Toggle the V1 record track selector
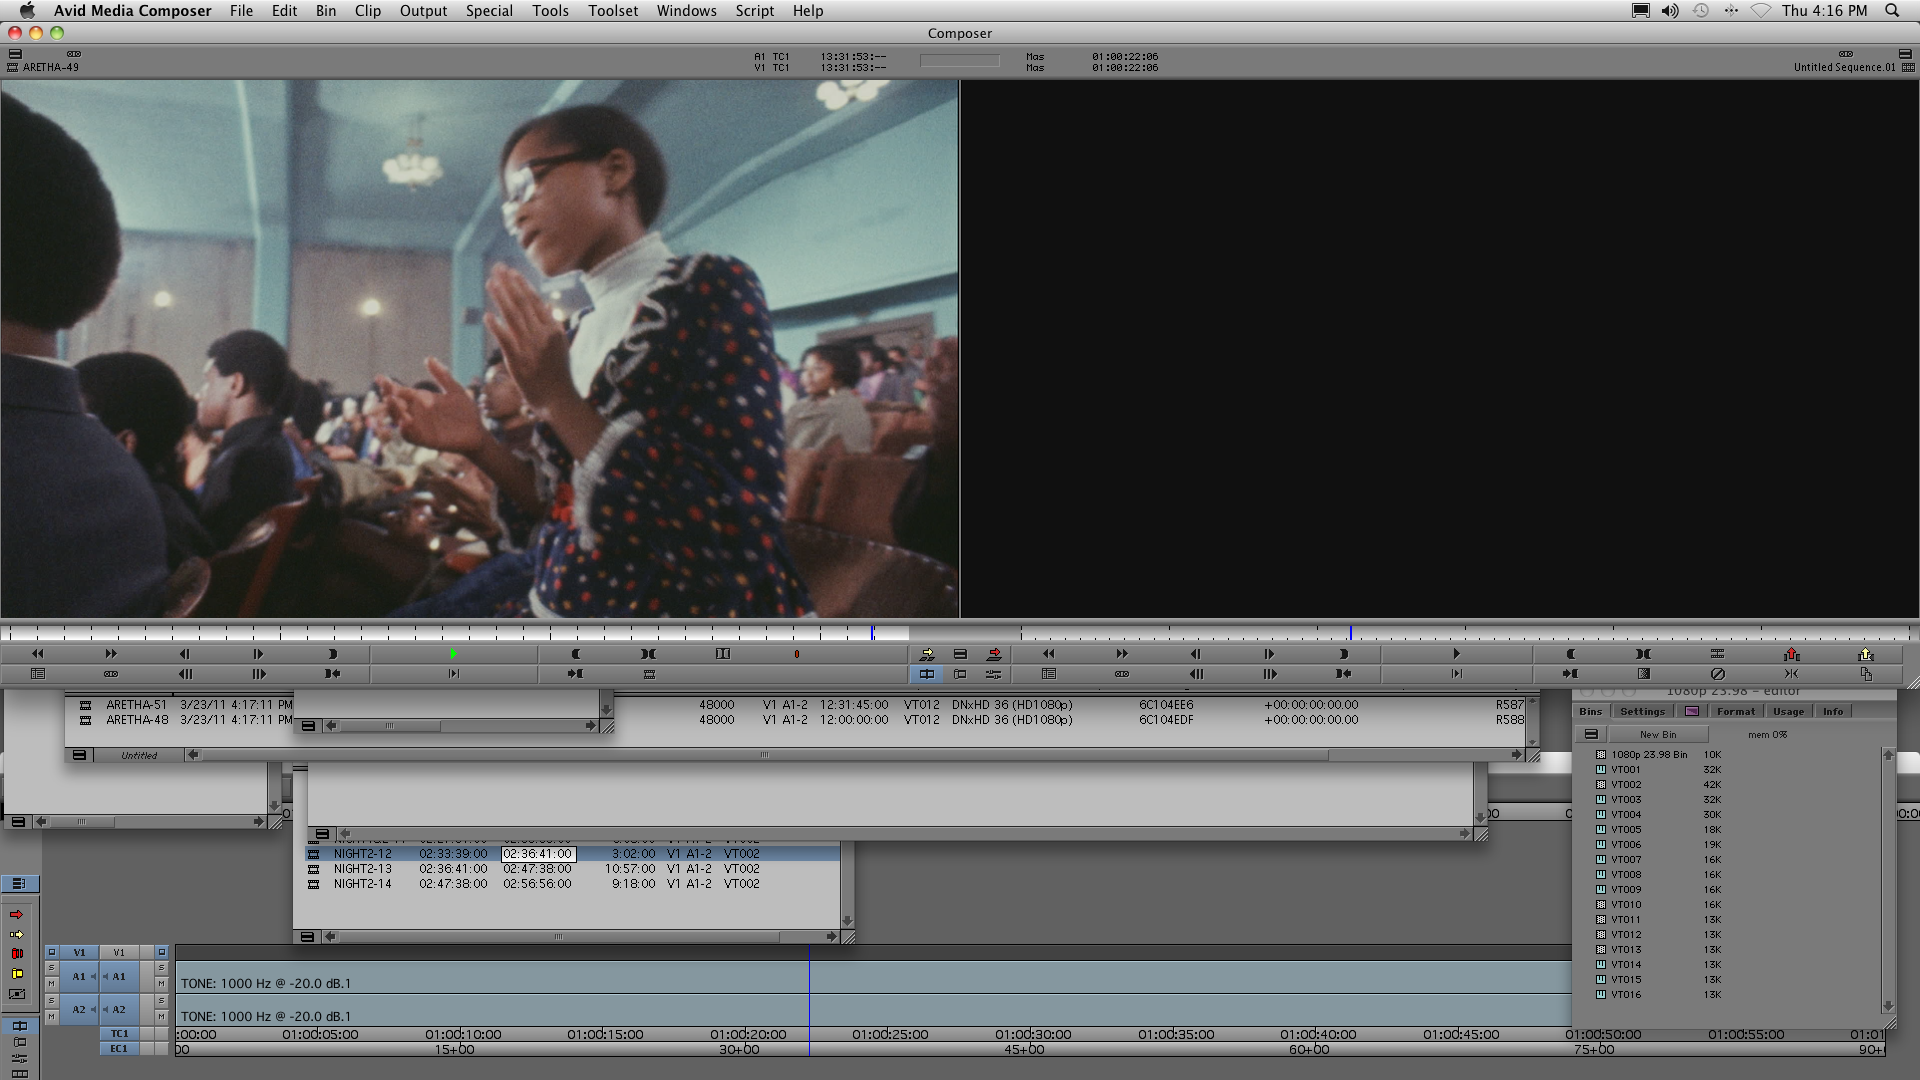Image resolution: width=1920 pixels, height=1080 pixels. [x=119, y=953]
